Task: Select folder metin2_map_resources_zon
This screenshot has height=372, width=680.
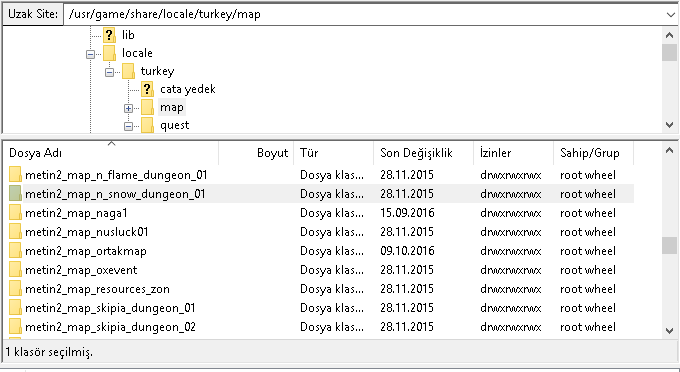Action: 97,289
